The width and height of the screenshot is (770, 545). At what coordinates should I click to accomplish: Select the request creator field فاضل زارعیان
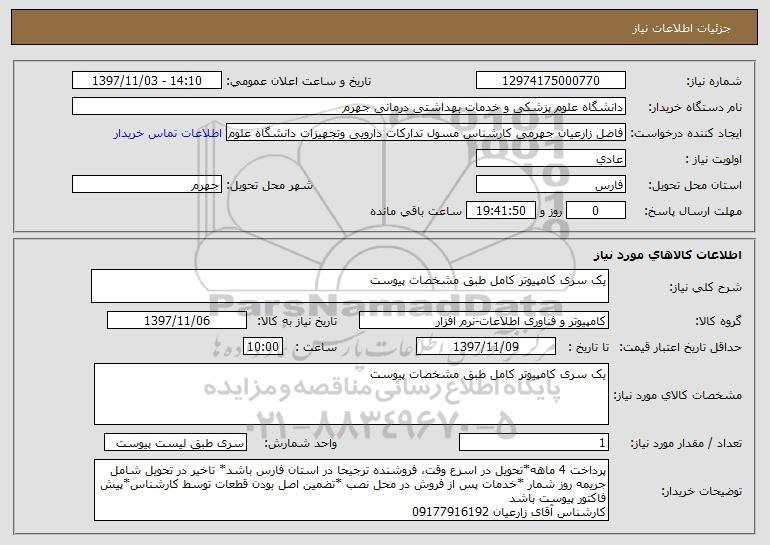426,133
